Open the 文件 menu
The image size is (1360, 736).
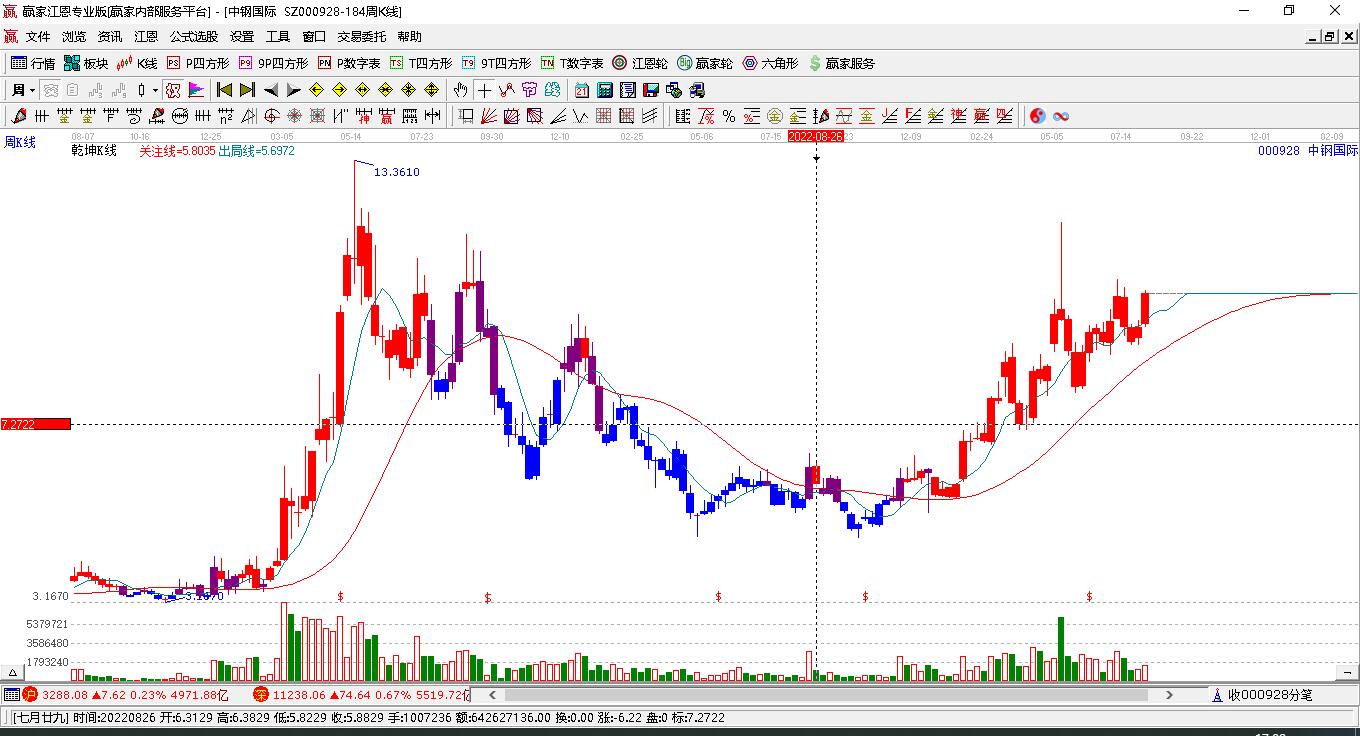coord(38,36)
